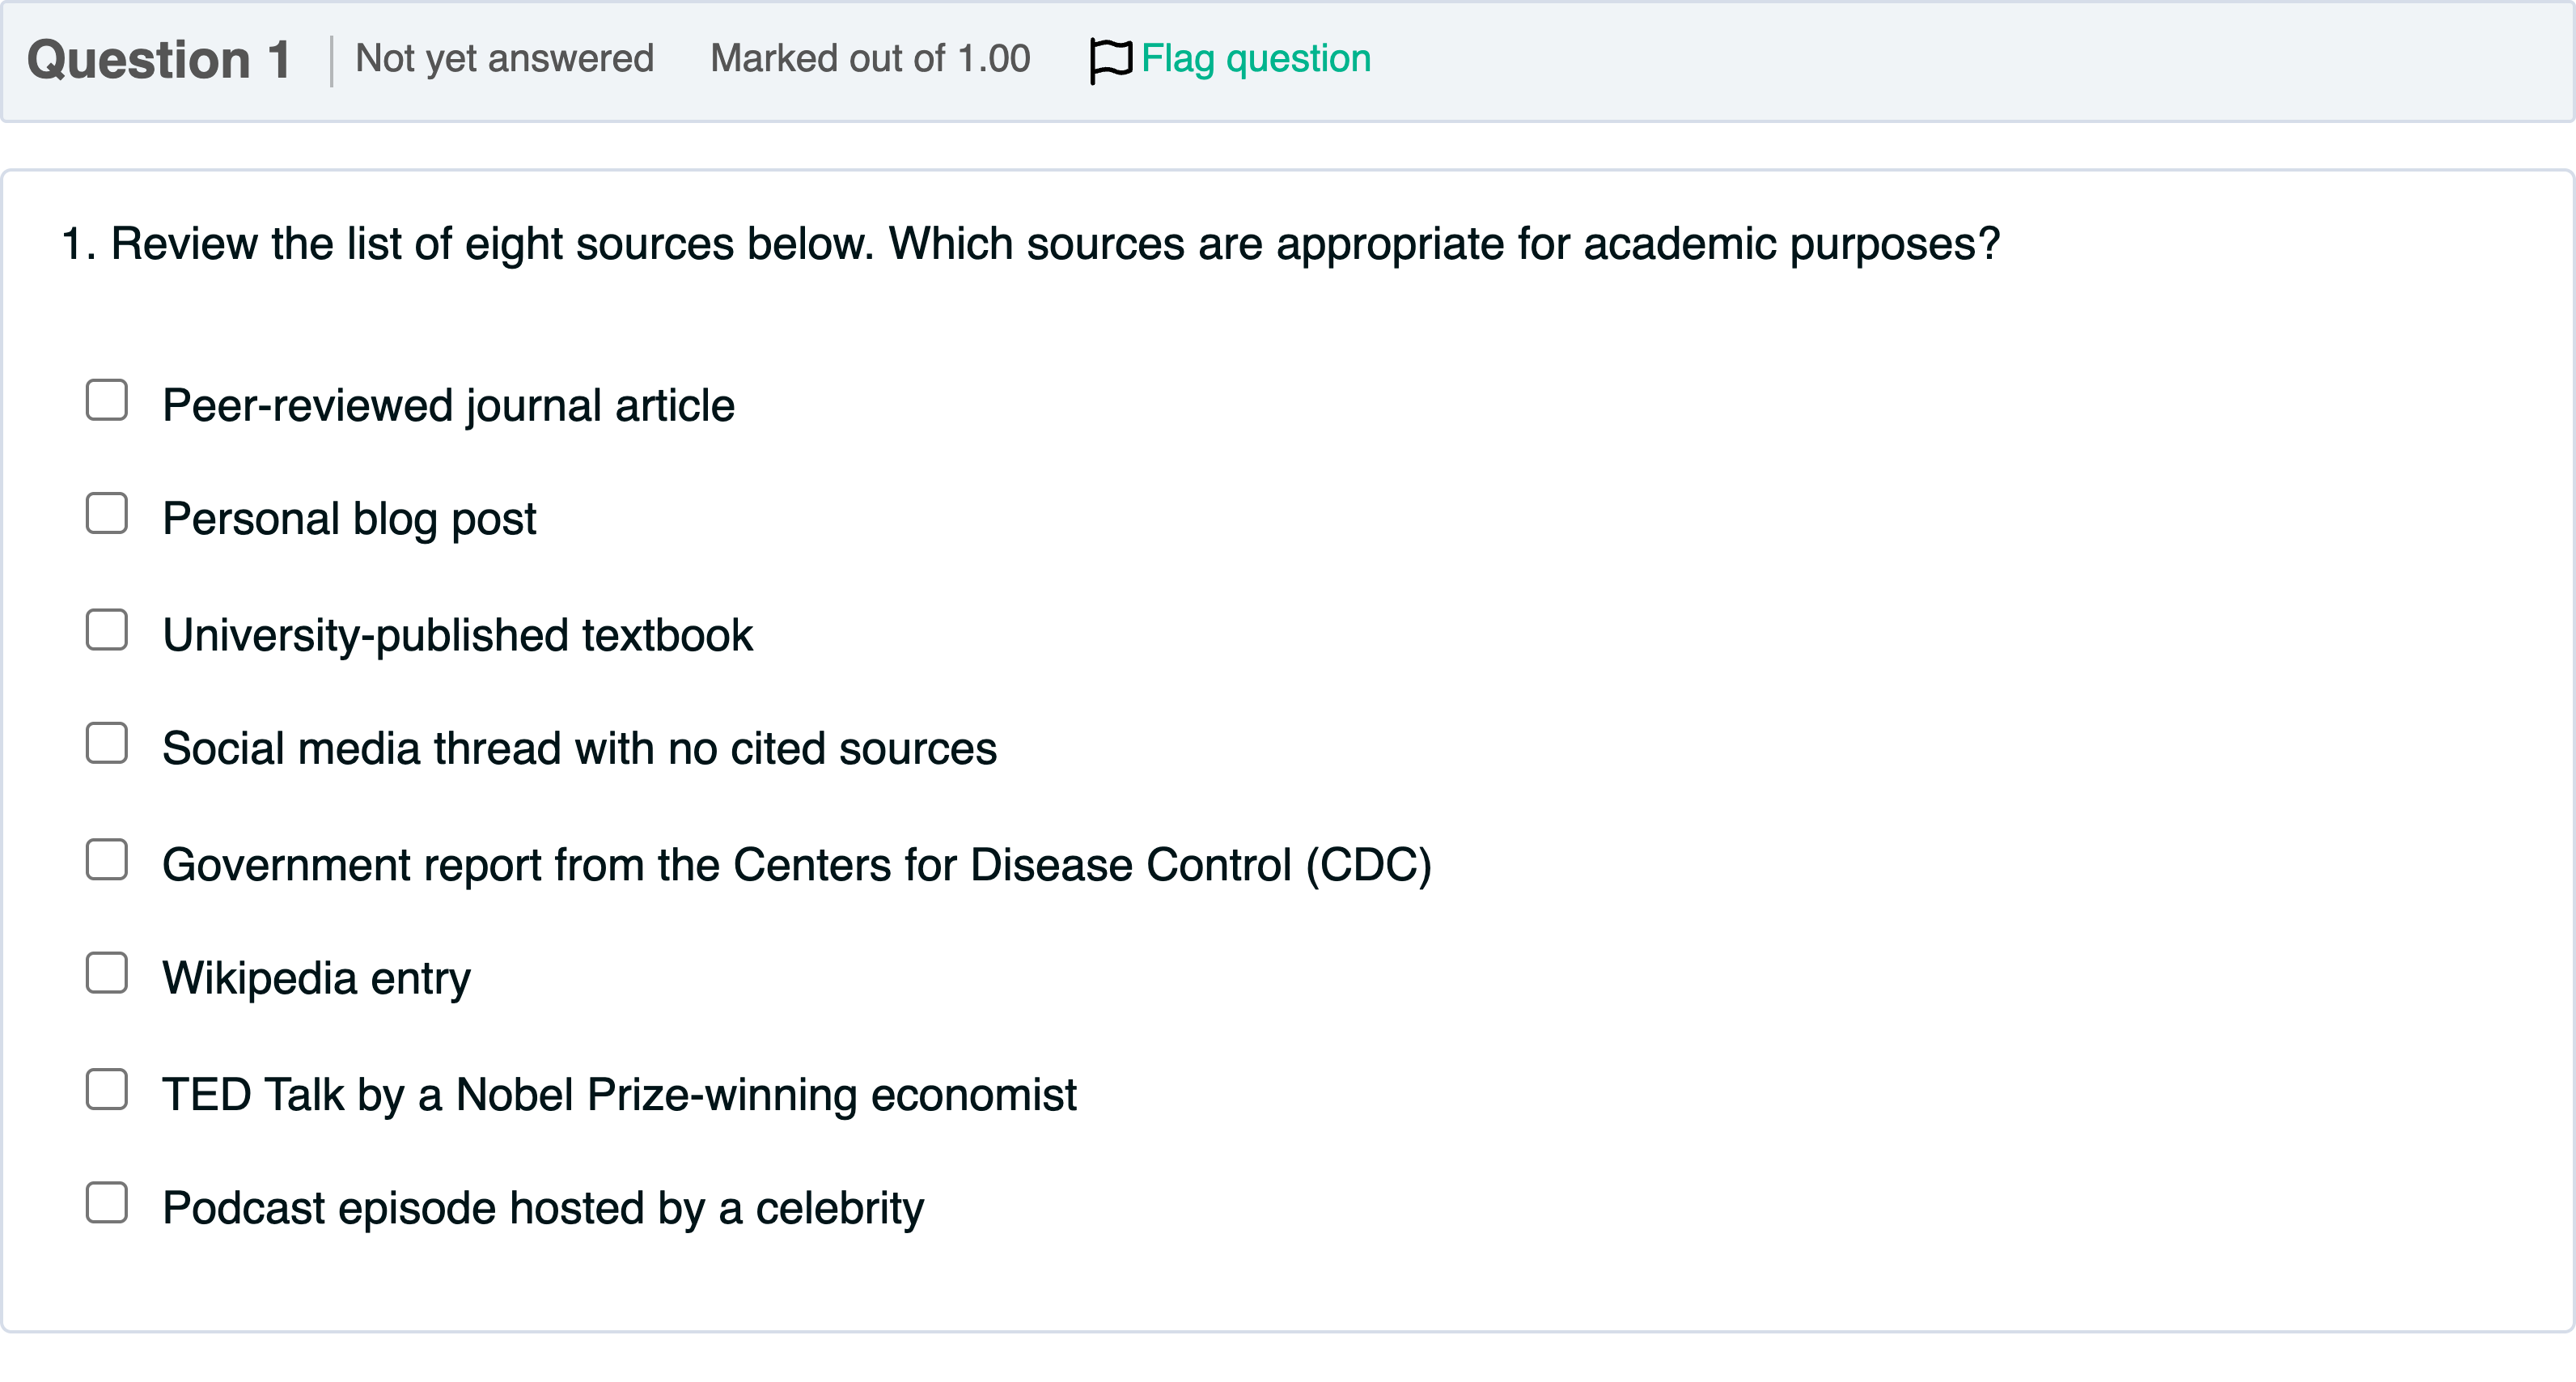
Task: Open the Flag question link
Action: click(x=1255, y=59)
